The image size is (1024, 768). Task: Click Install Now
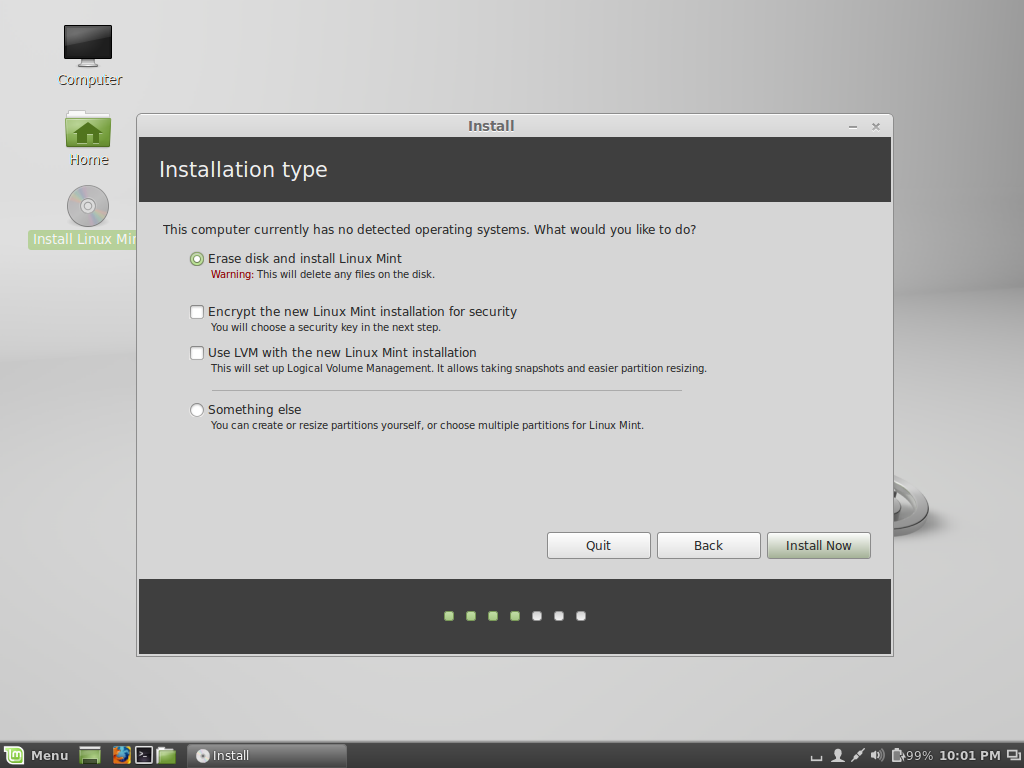(818, 545)
